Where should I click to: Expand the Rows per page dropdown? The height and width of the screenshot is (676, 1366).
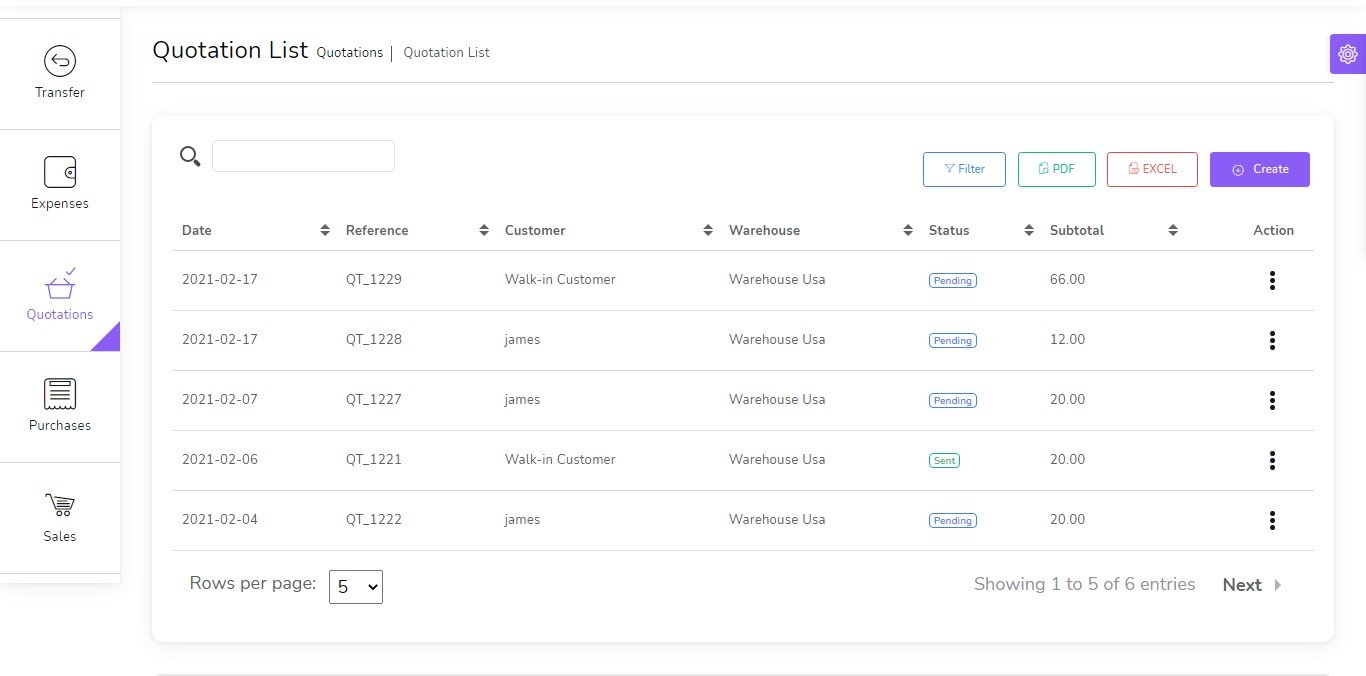(356, 587)
